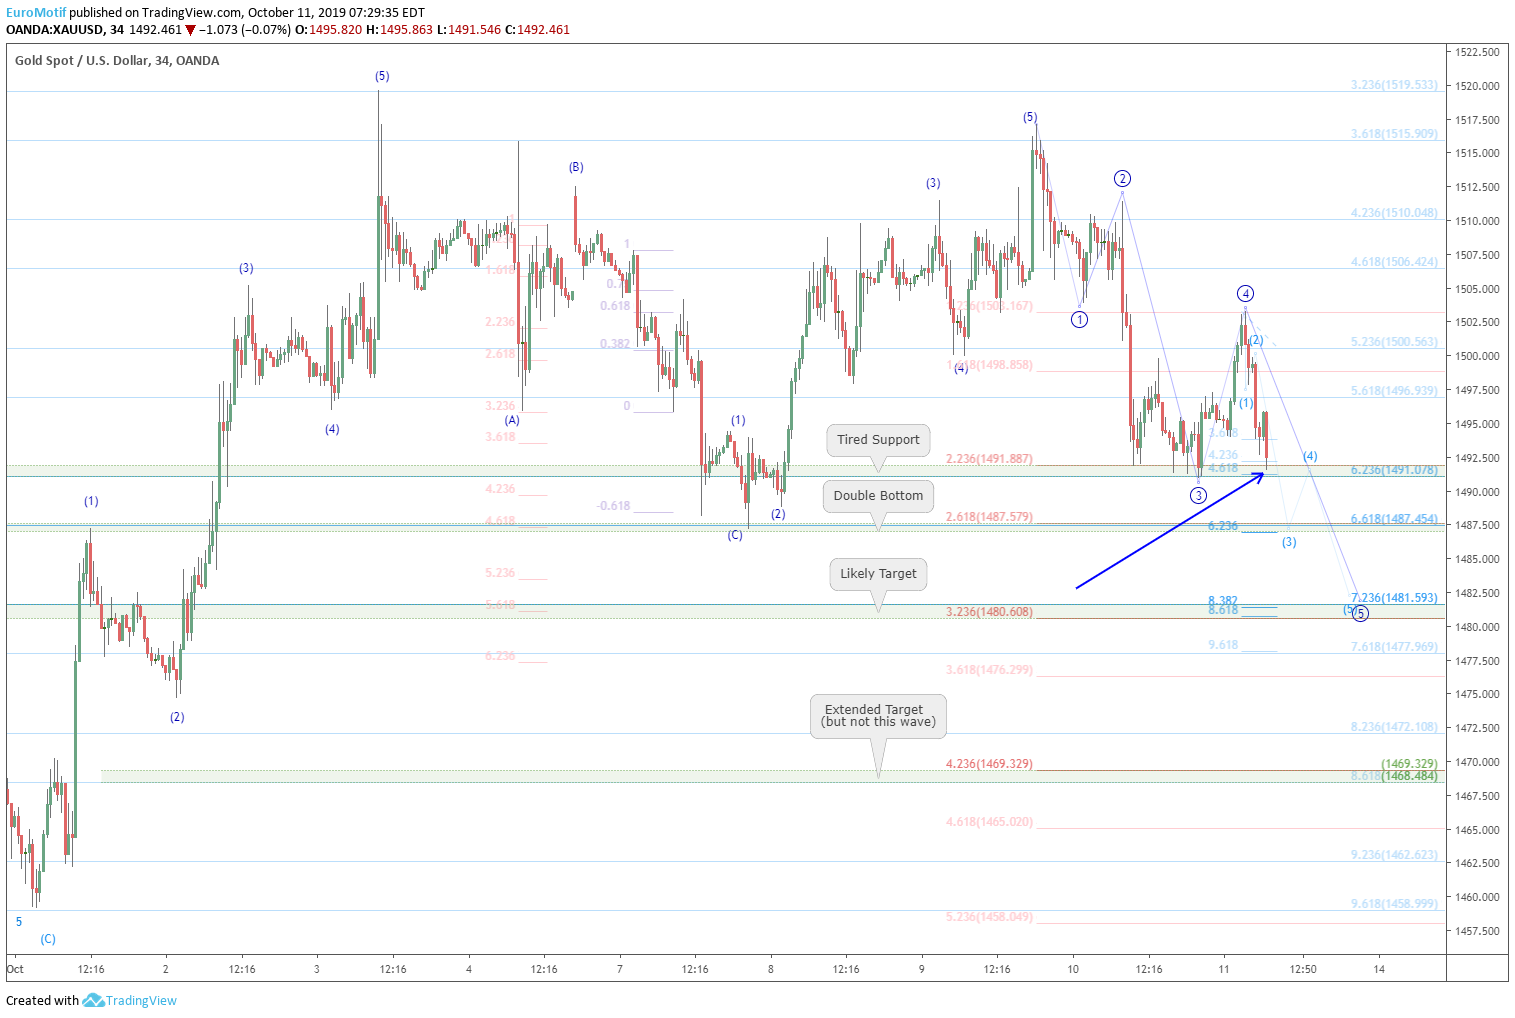Image resolution: width=1515 pixels, height=1018 pixels.
Task: Click the red down-triangle price change indicator
Action: (190, 30)
